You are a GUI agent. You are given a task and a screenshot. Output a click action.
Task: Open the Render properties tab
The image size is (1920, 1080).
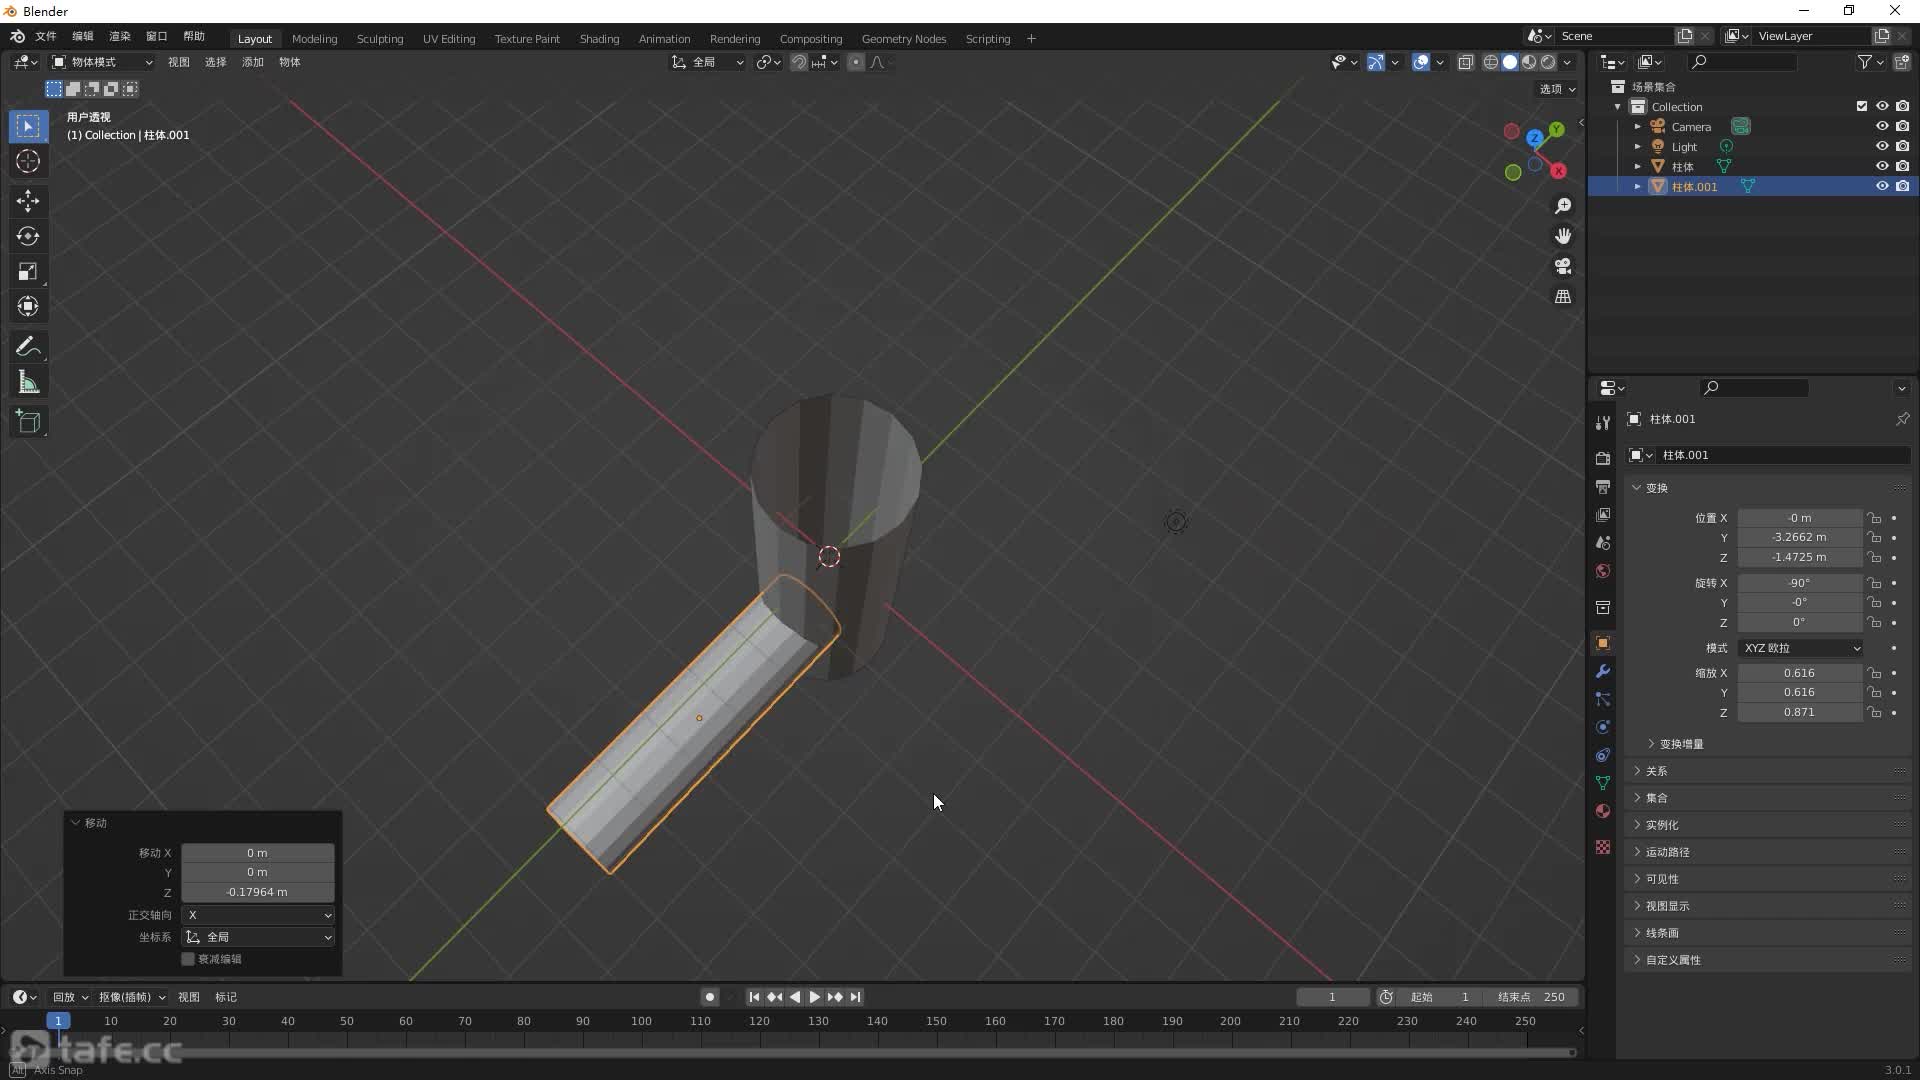[1603, 458]
